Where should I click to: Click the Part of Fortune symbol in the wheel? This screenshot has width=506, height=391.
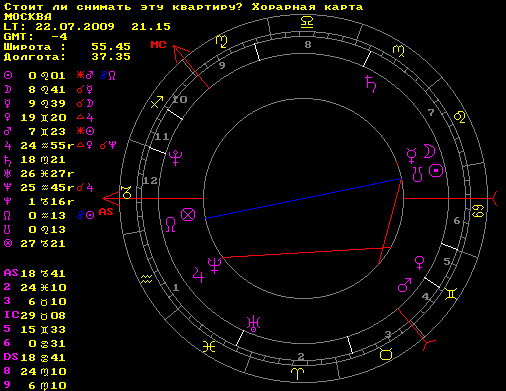pyautogui.click(x=188, y=214)
